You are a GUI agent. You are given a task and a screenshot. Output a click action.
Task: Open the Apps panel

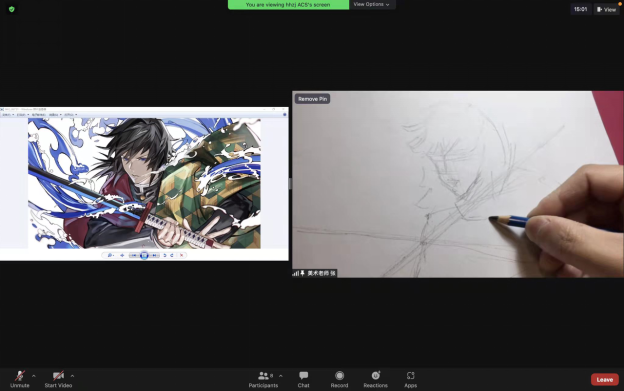410,379
